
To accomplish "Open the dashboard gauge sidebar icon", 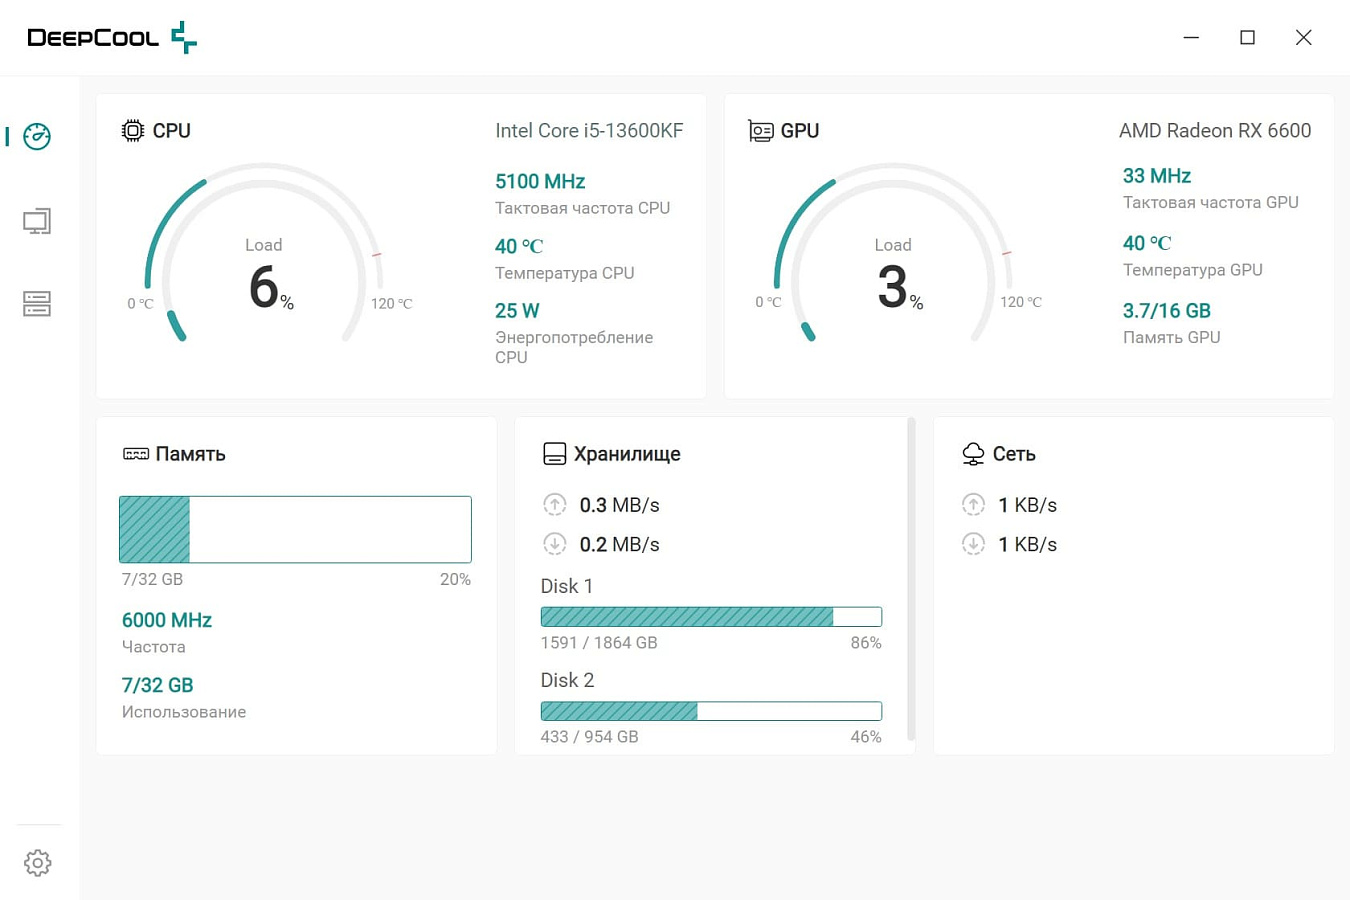I will (x=37, y=137).
